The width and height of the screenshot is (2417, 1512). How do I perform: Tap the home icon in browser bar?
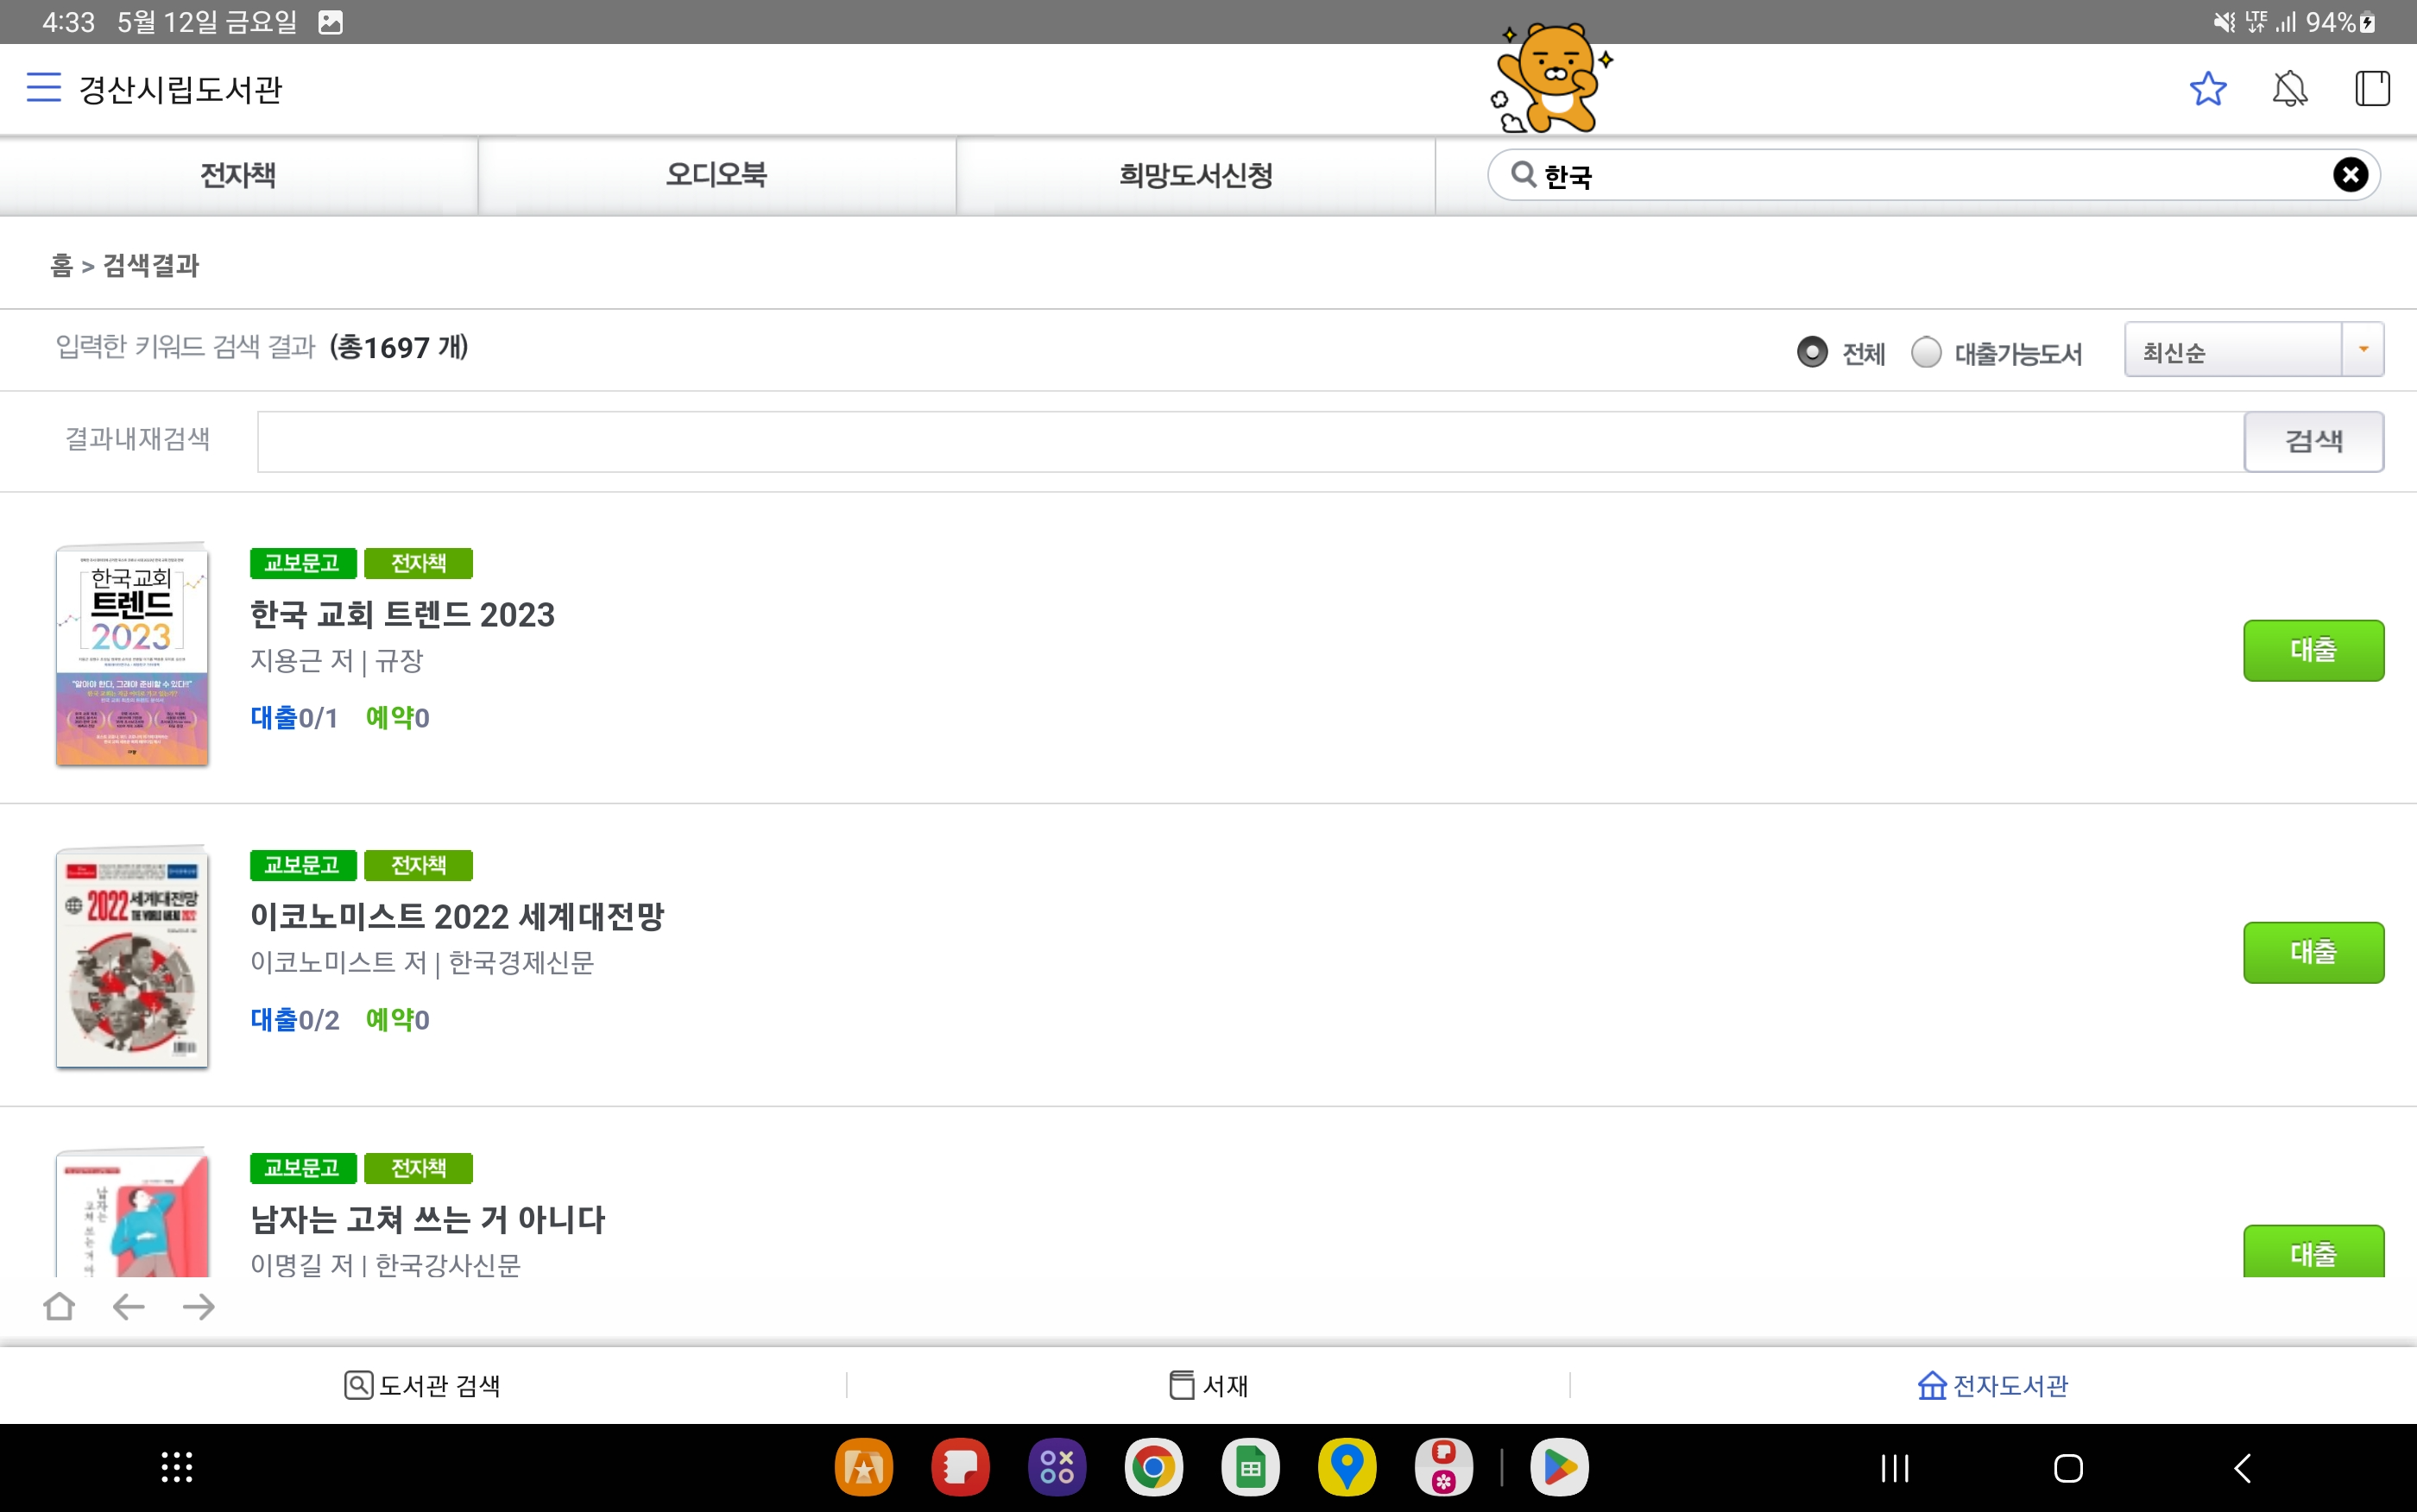pyautogui.click(x=60, y=1306)
